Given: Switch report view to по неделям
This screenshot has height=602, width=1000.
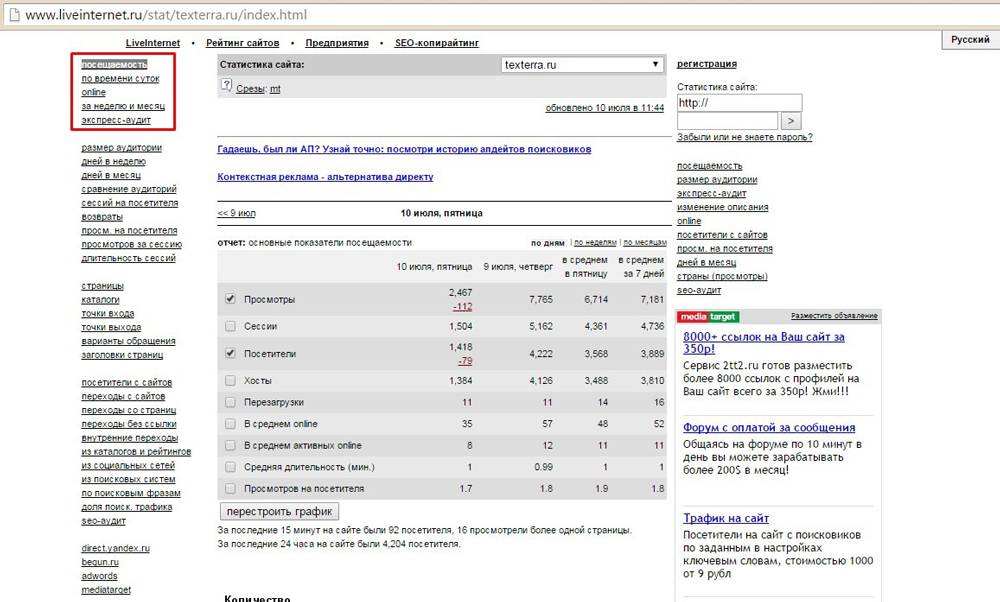Looking at the screenshot, I should (x=595, y=243).
